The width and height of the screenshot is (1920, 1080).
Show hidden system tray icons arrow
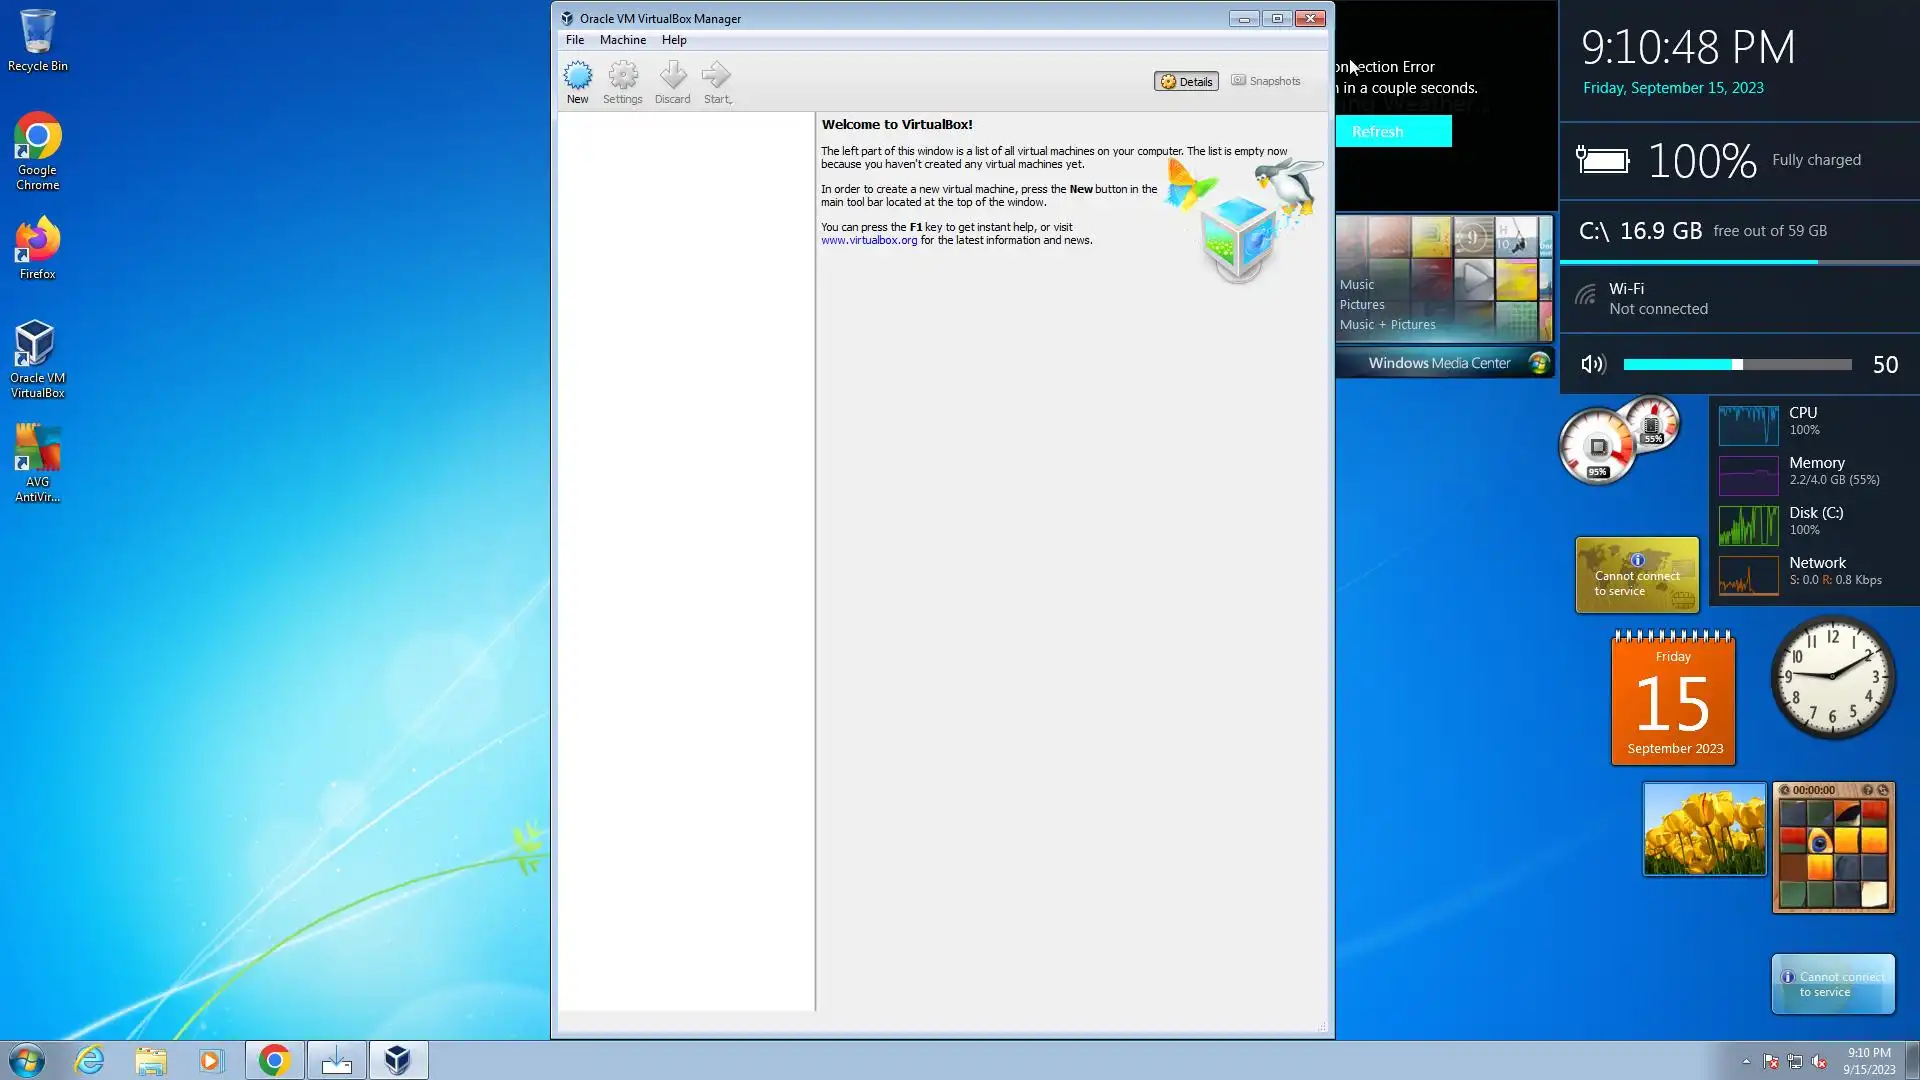click(x=1746, y=1062)
